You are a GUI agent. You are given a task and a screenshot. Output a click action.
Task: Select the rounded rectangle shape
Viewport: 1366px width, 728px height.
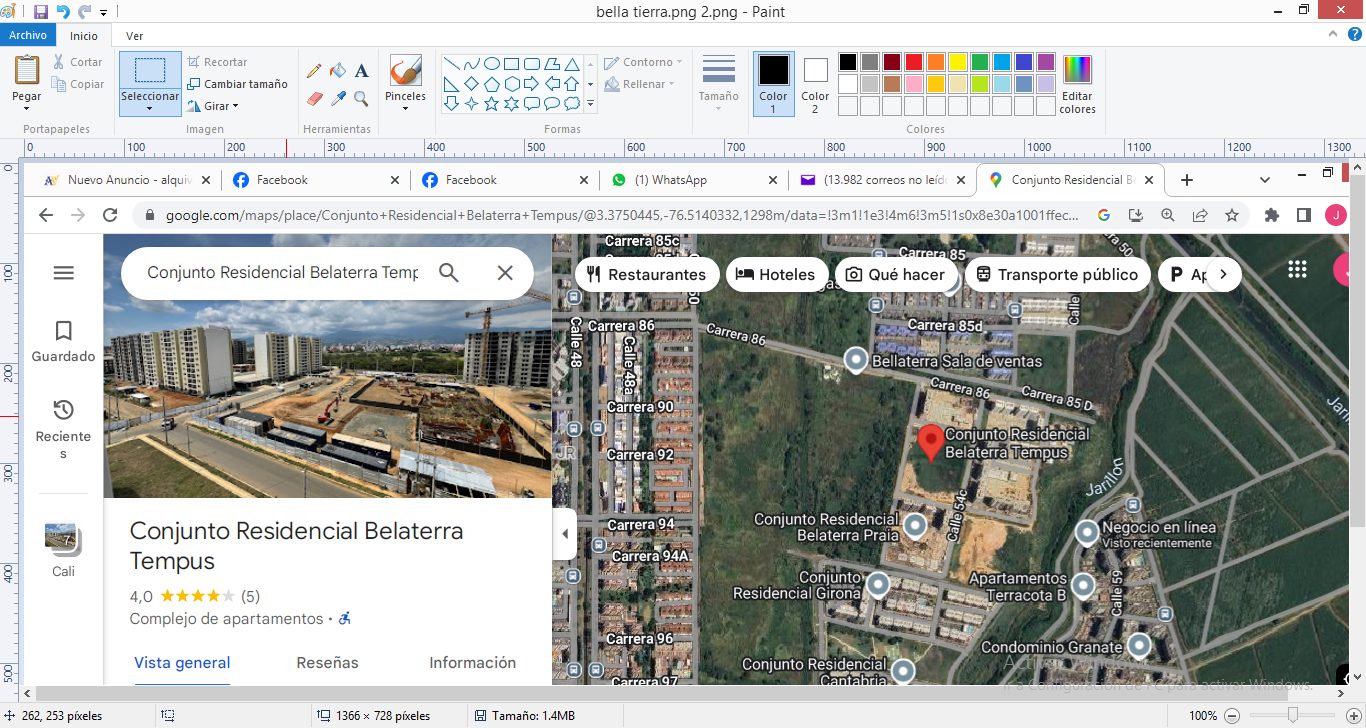click(x=531, y=63)
